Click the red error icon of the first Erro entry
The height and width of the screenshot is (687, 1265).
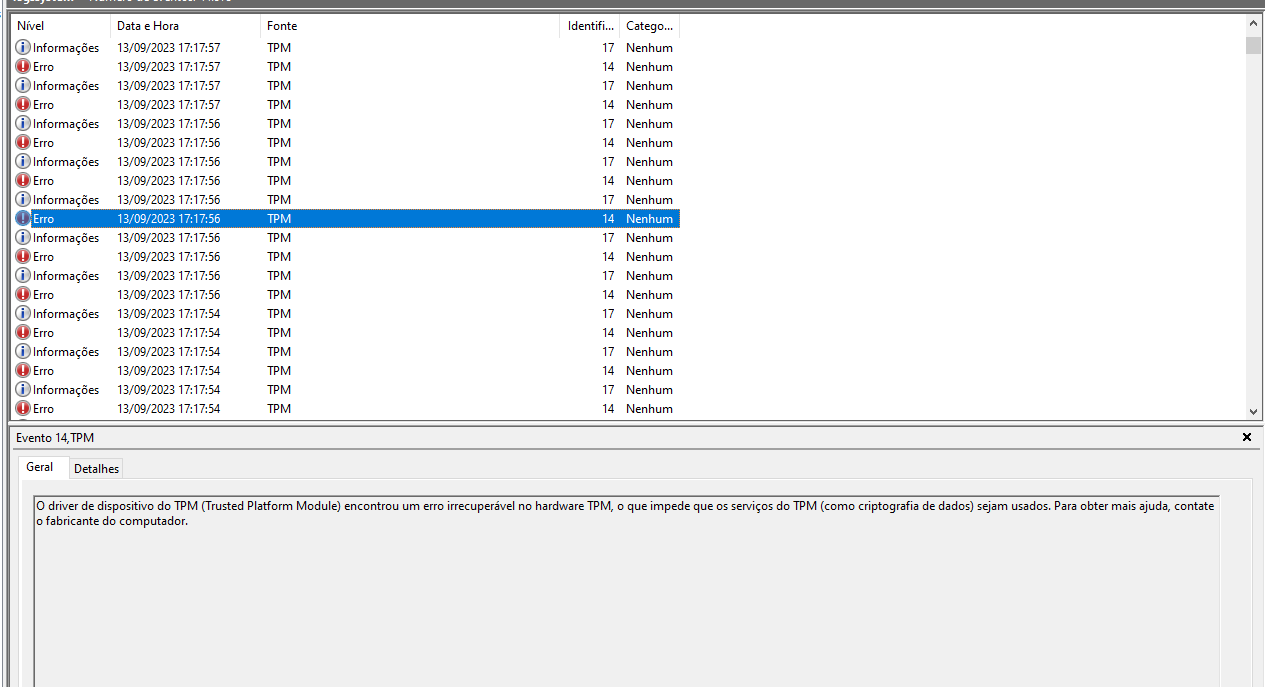coord(23,66)
